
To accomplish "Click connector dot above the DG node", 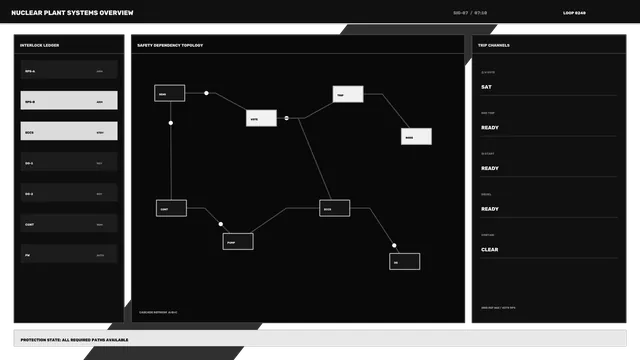I will (394, 245).
